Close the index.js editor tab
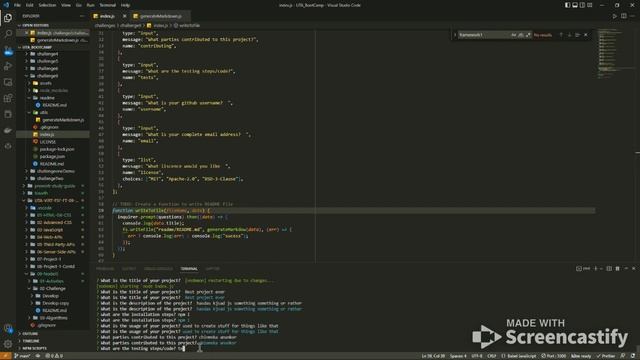The width and height of the screenshot is (640, 360). (x=124, y=16)
